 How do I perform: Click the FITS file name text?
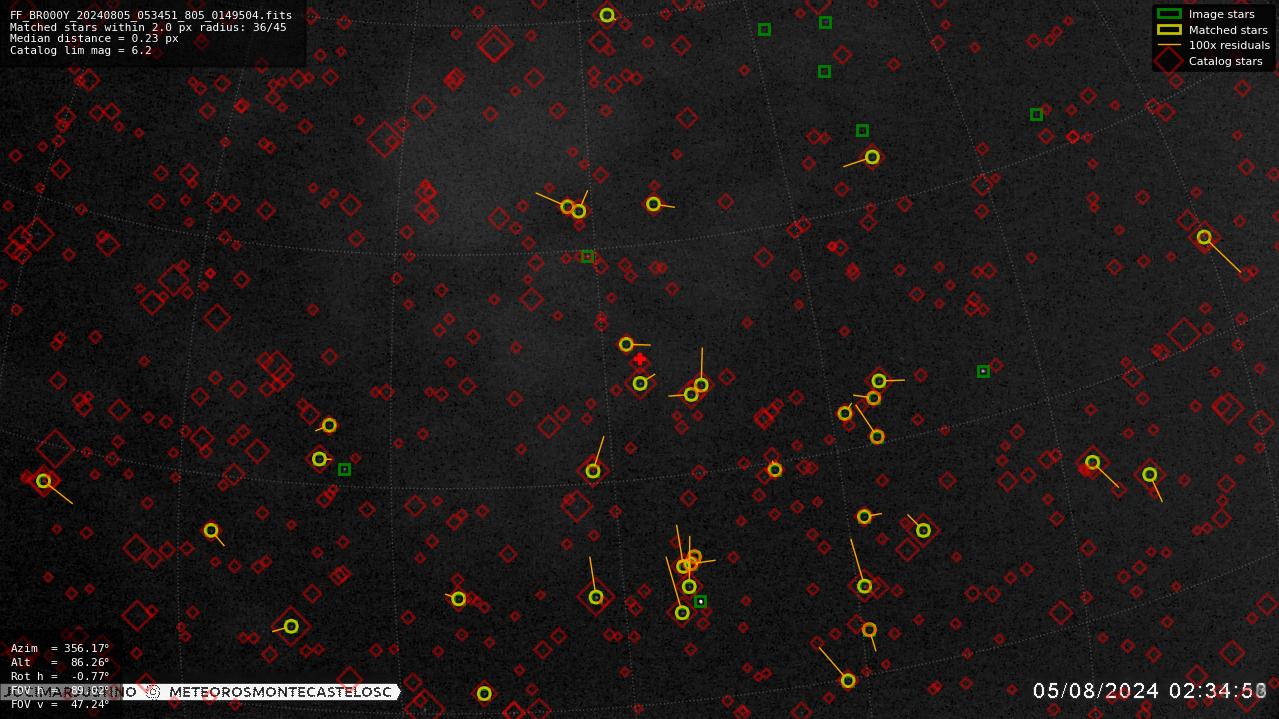[x=151, y=15]
